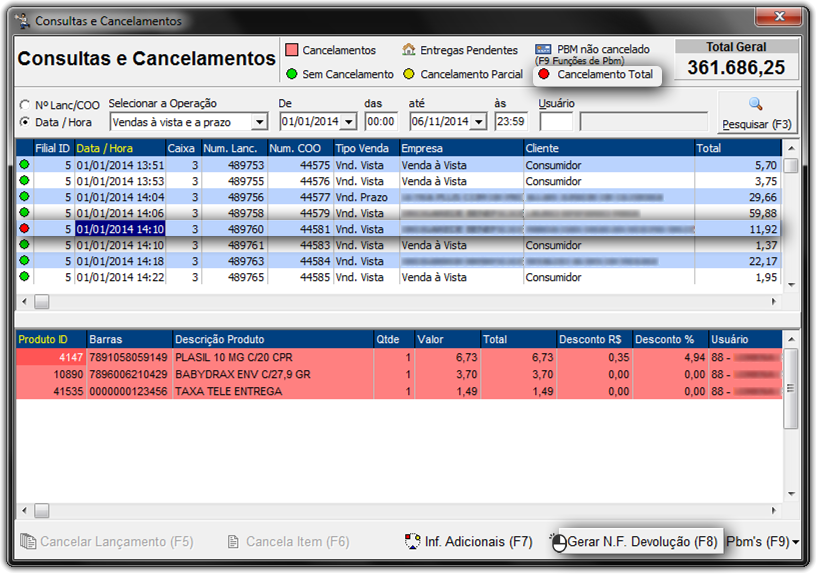Click the Pesquisar magnifier icon

(756, 104)
